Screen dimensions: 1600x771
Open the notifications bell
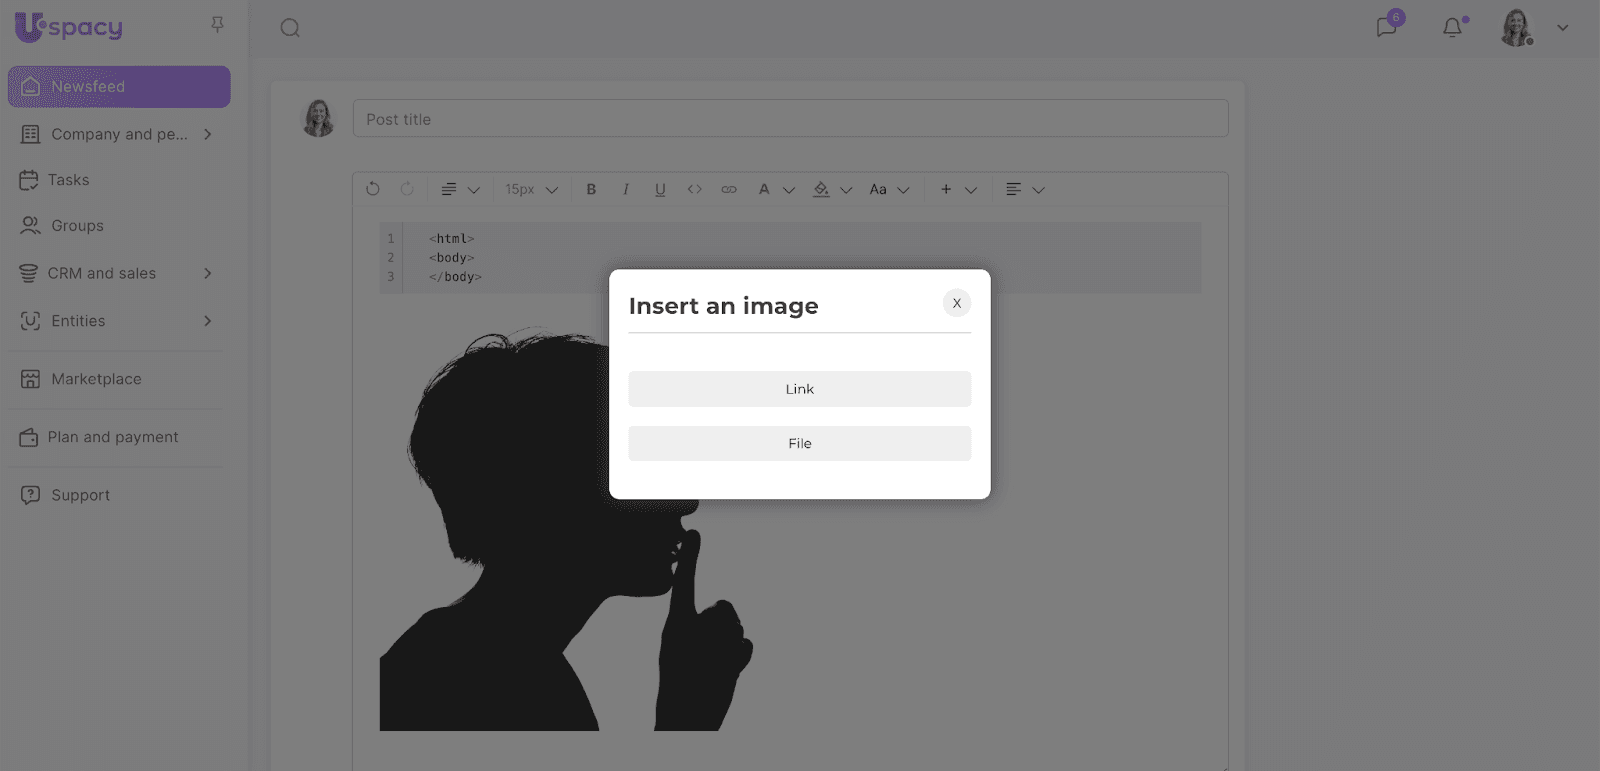1452,27
